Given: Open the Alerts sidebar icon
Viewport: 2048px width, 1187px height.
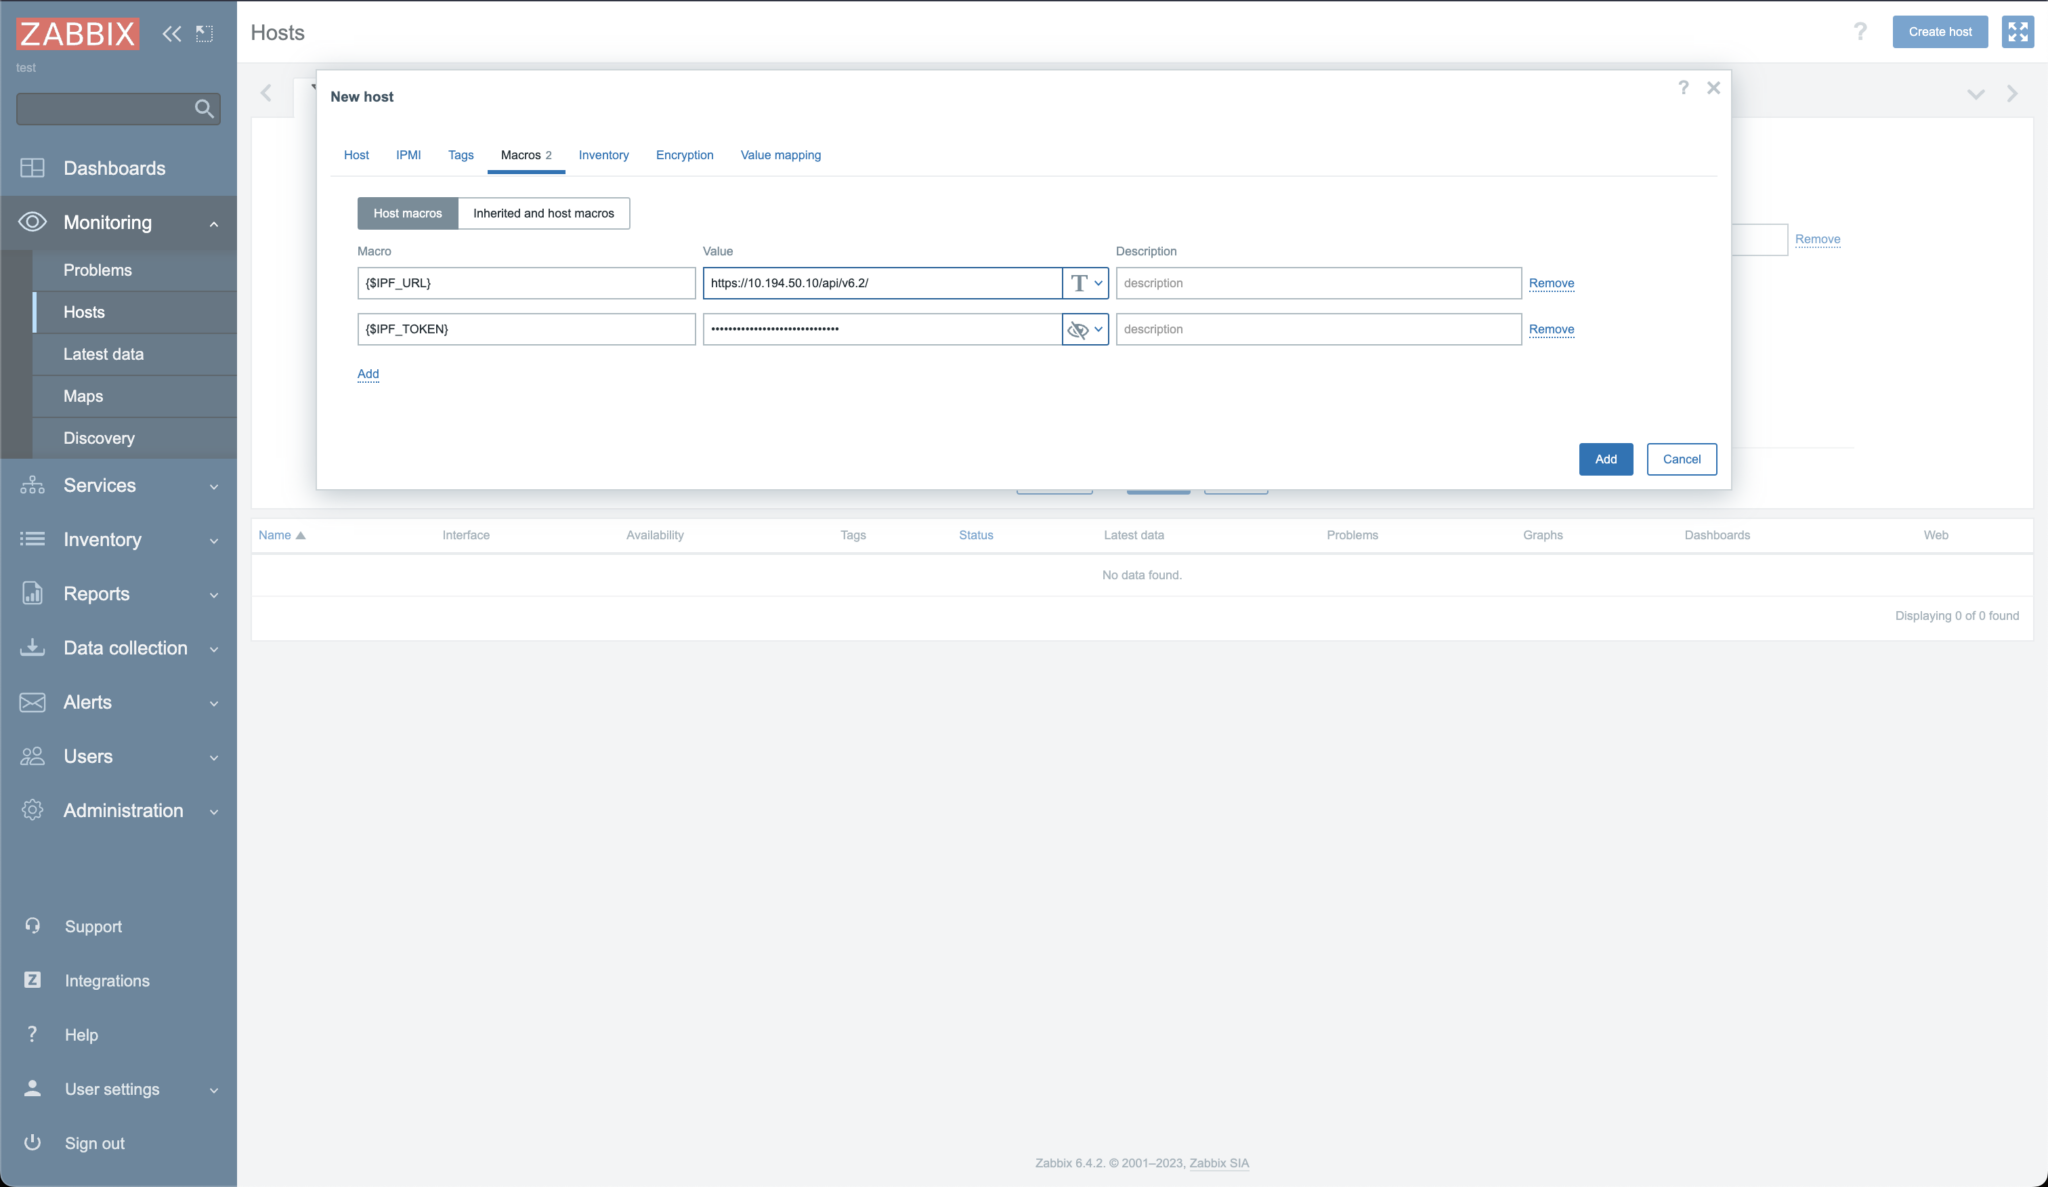Looking at the screenshot, I should [x=32, y=702].
